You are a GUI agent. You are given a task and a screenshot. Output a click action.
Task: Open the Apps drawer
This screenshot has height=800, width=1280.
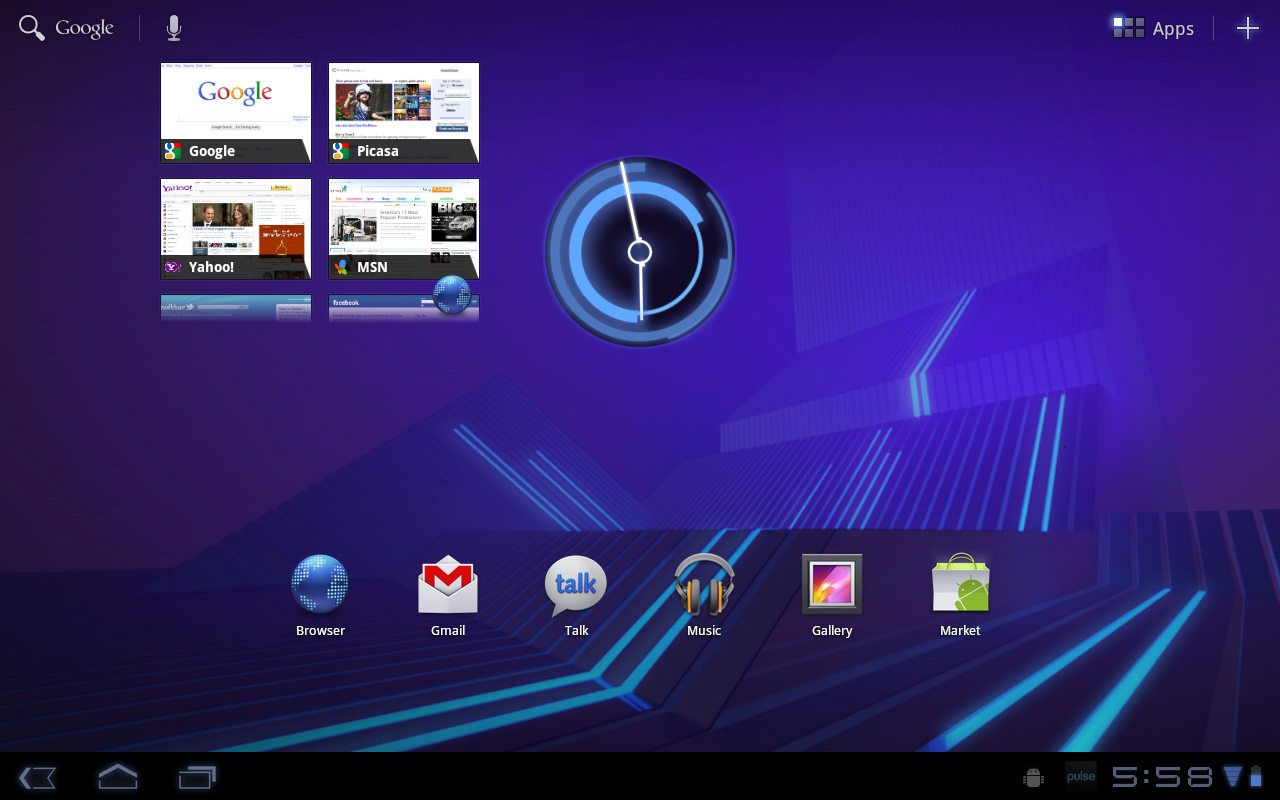(x=1154, y=28)
